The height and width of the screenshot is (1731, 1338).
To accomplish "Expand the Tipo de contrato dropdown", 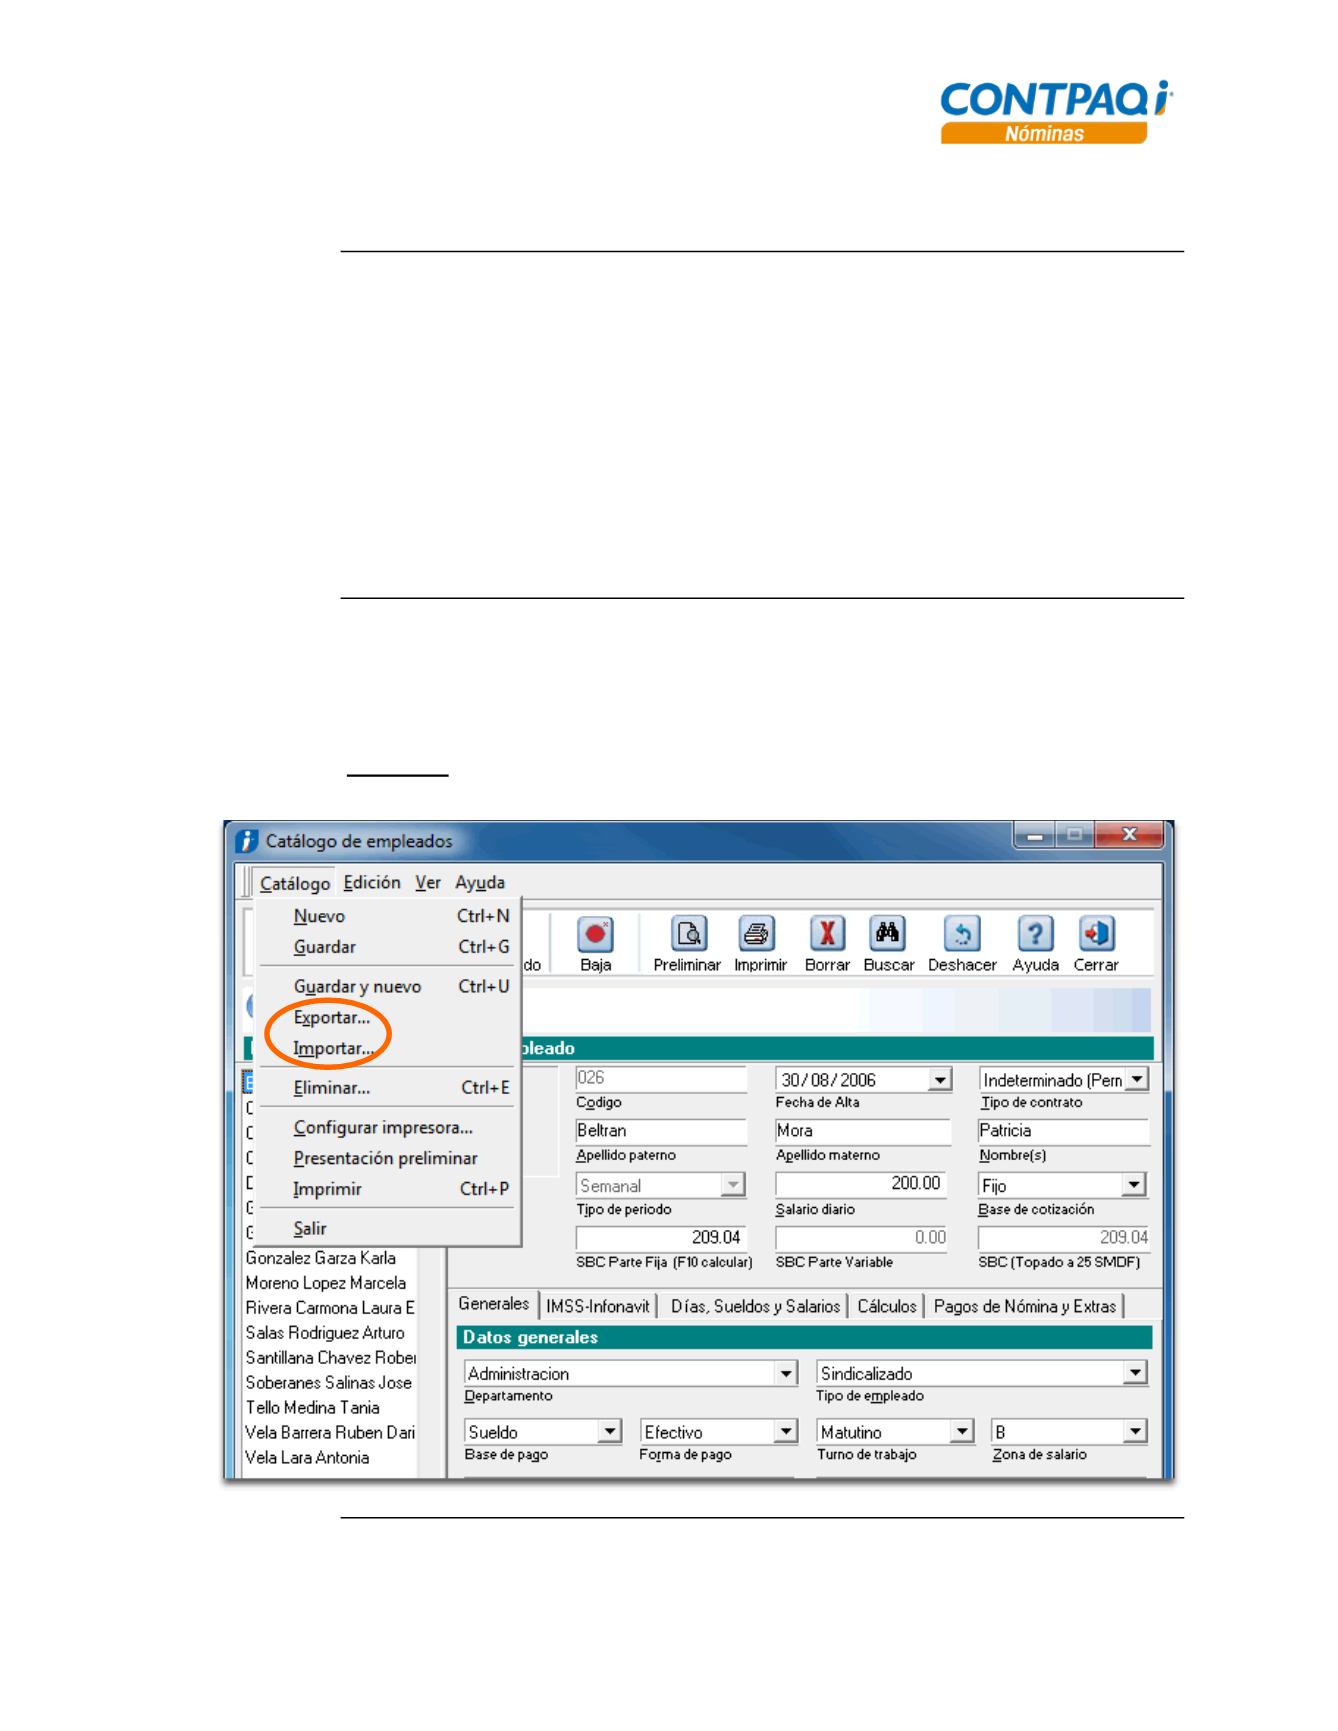I will click(x=1137, y=1080).
